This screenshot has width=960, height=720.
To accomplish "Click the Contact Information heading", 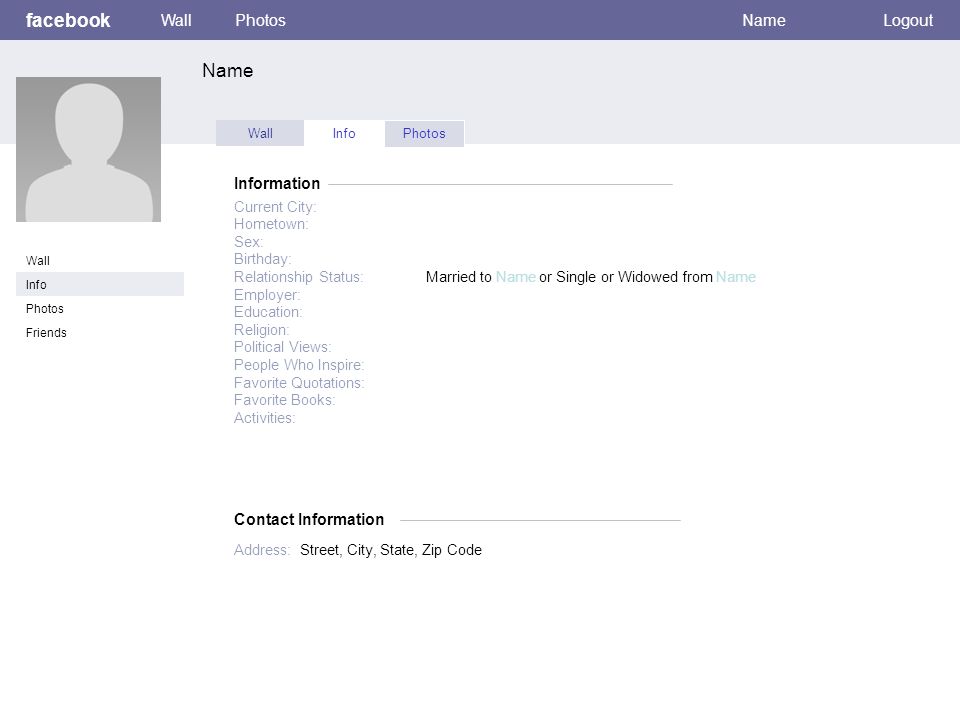I will 309,519.
